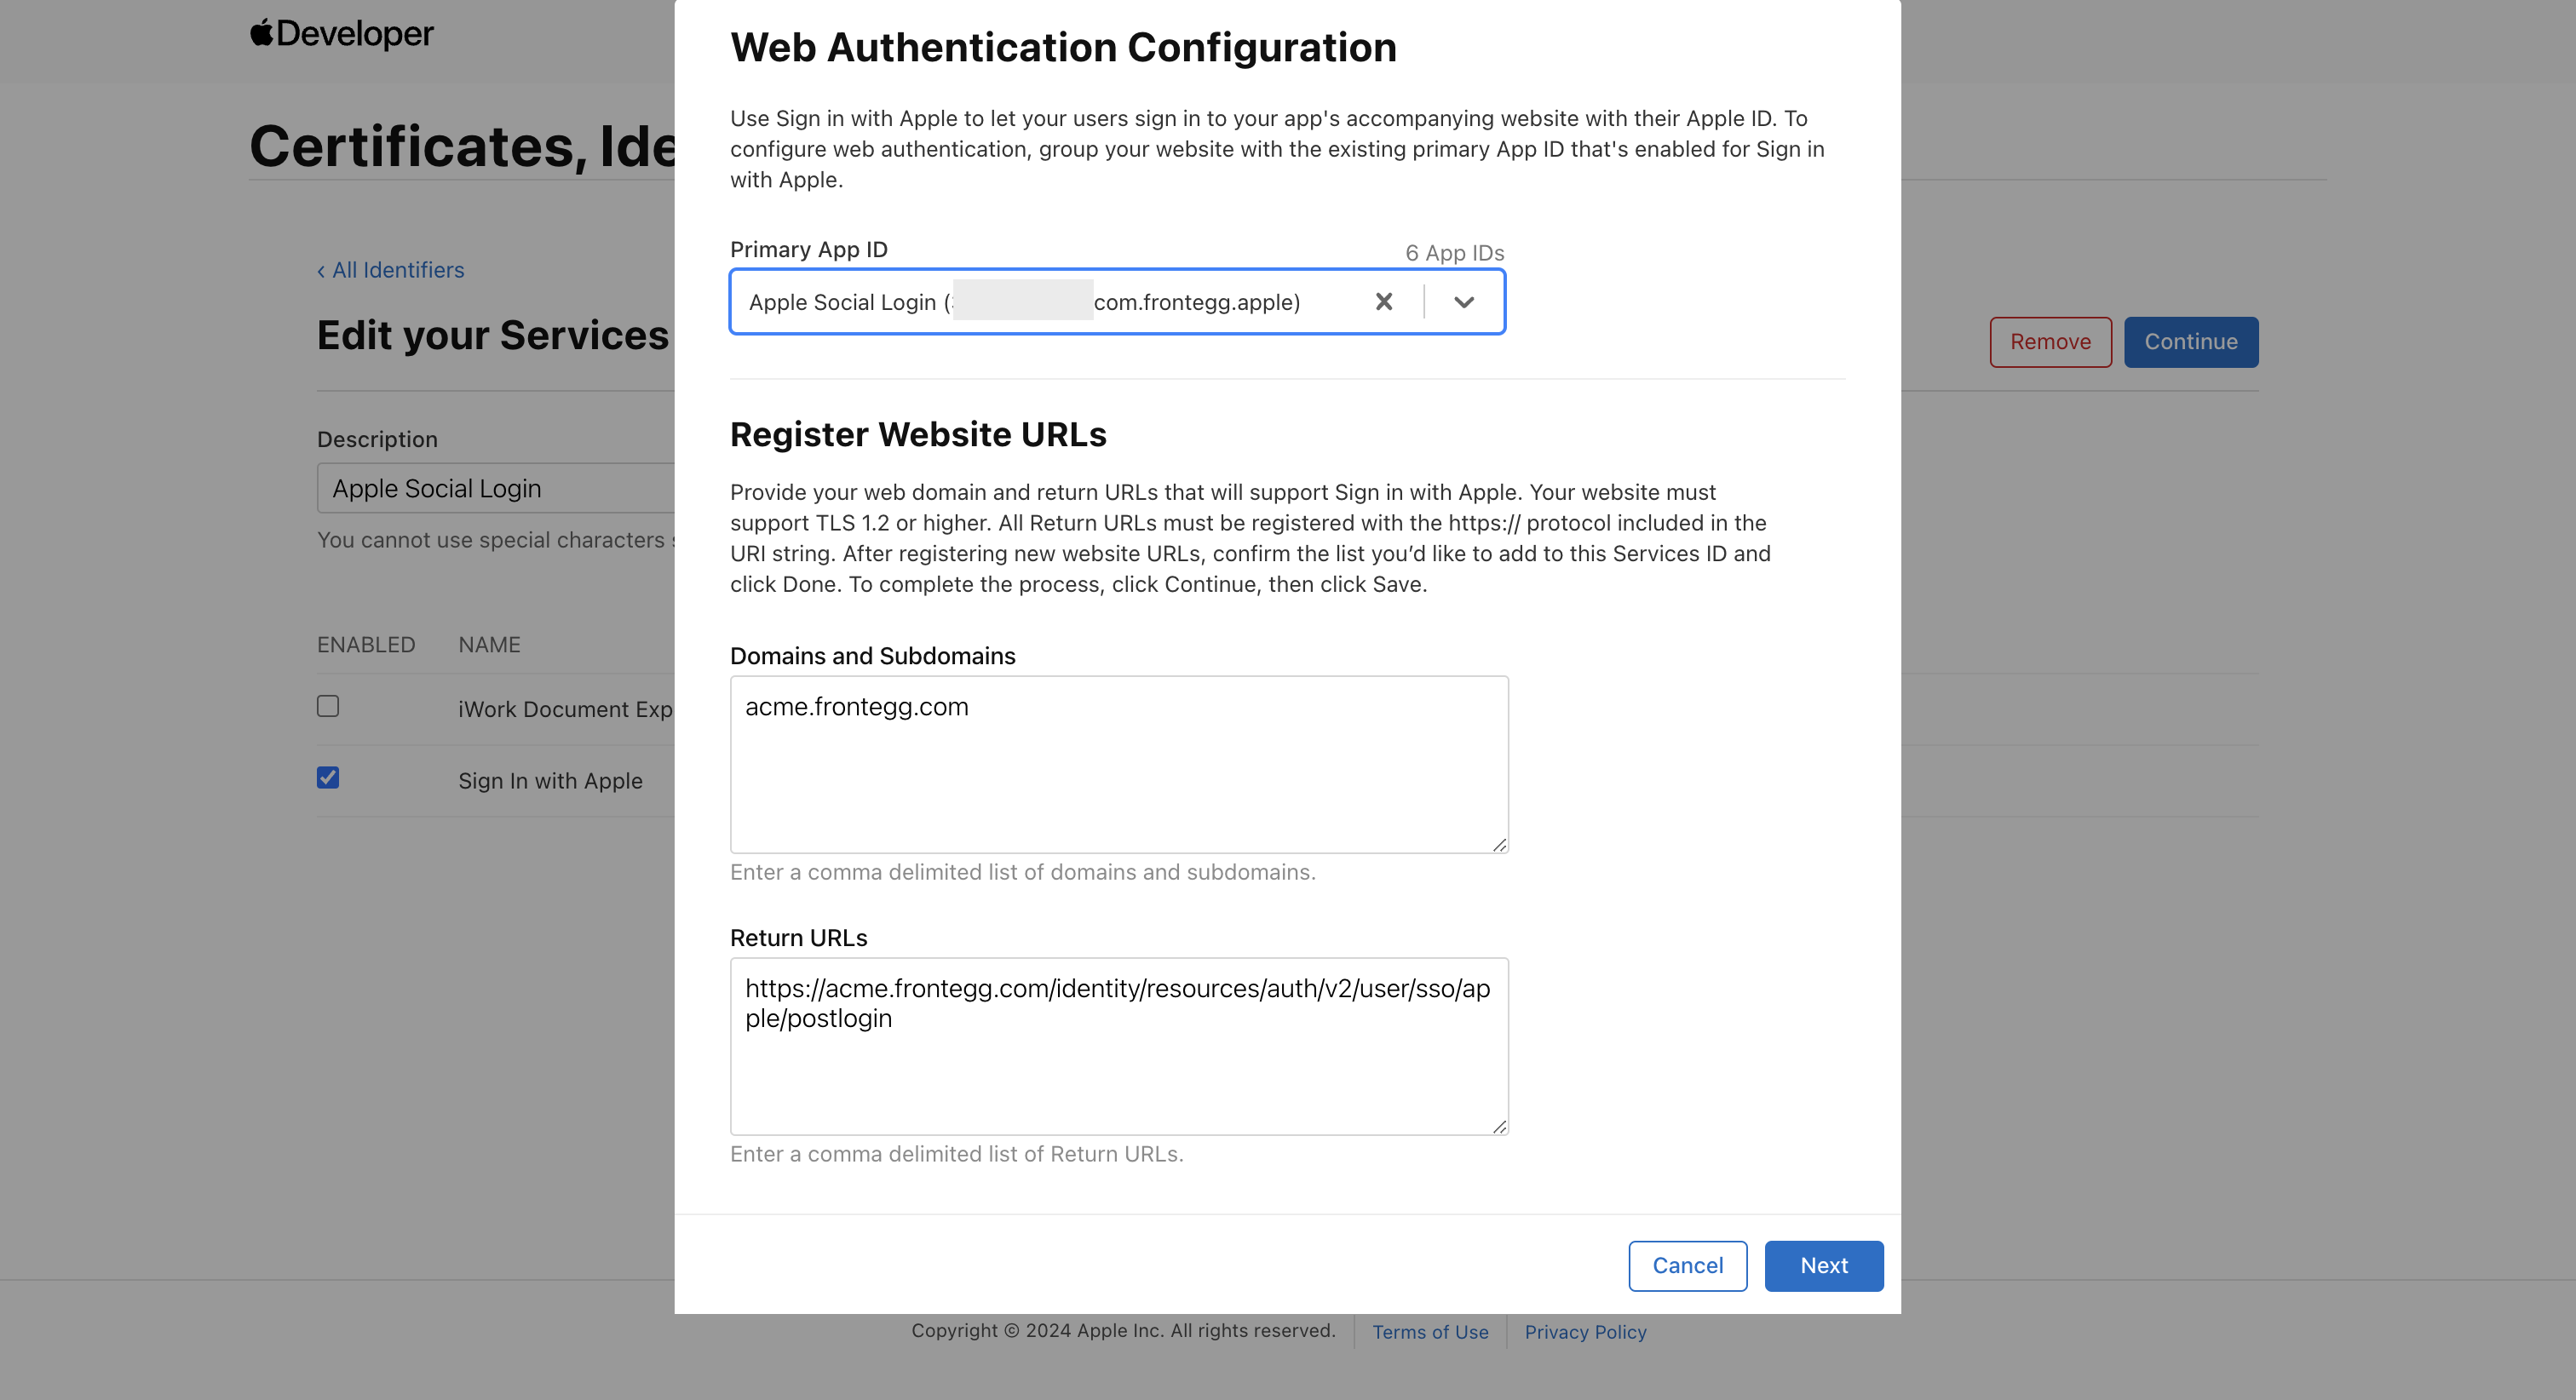The width and height of the screenshot is (2576, 1400).
Task: Click the Apple Developer logo
Action: click(341, 34)
